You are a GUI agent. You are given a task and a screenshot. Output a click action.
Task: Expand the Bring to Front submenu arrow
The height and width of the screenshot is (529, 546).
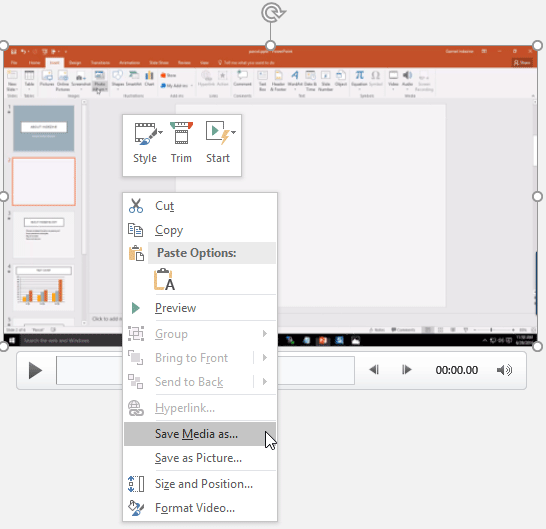(265, 358)
